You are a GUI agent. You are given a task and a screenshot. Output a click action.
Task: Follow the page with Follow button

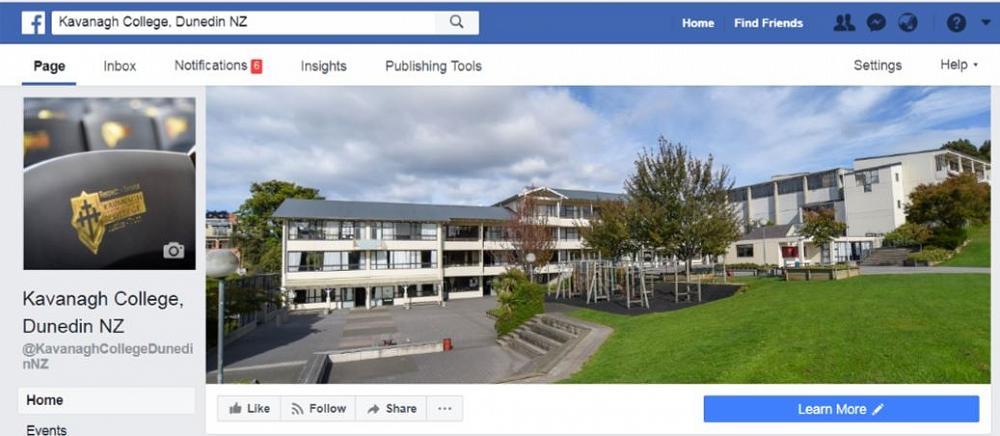(318, 409)
